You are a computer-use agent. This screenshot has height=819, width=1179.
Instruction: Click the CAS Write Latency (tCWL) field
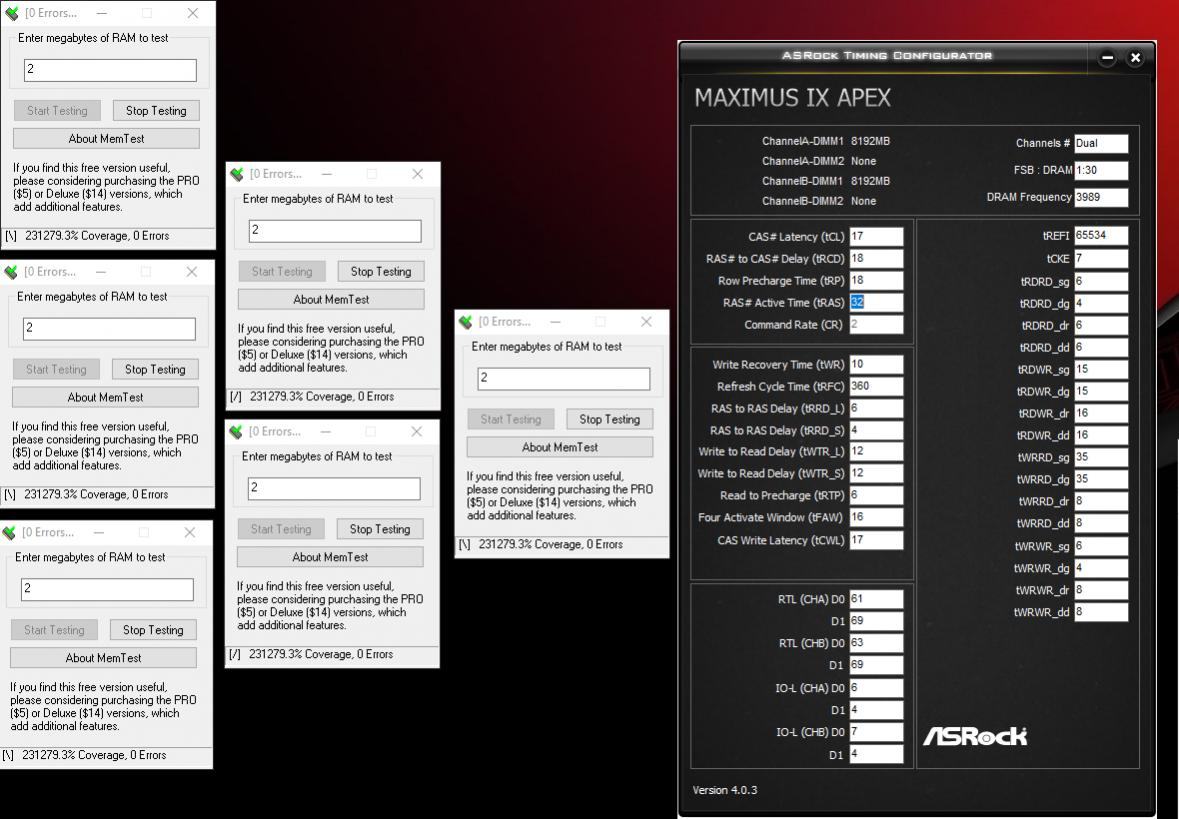876,540
